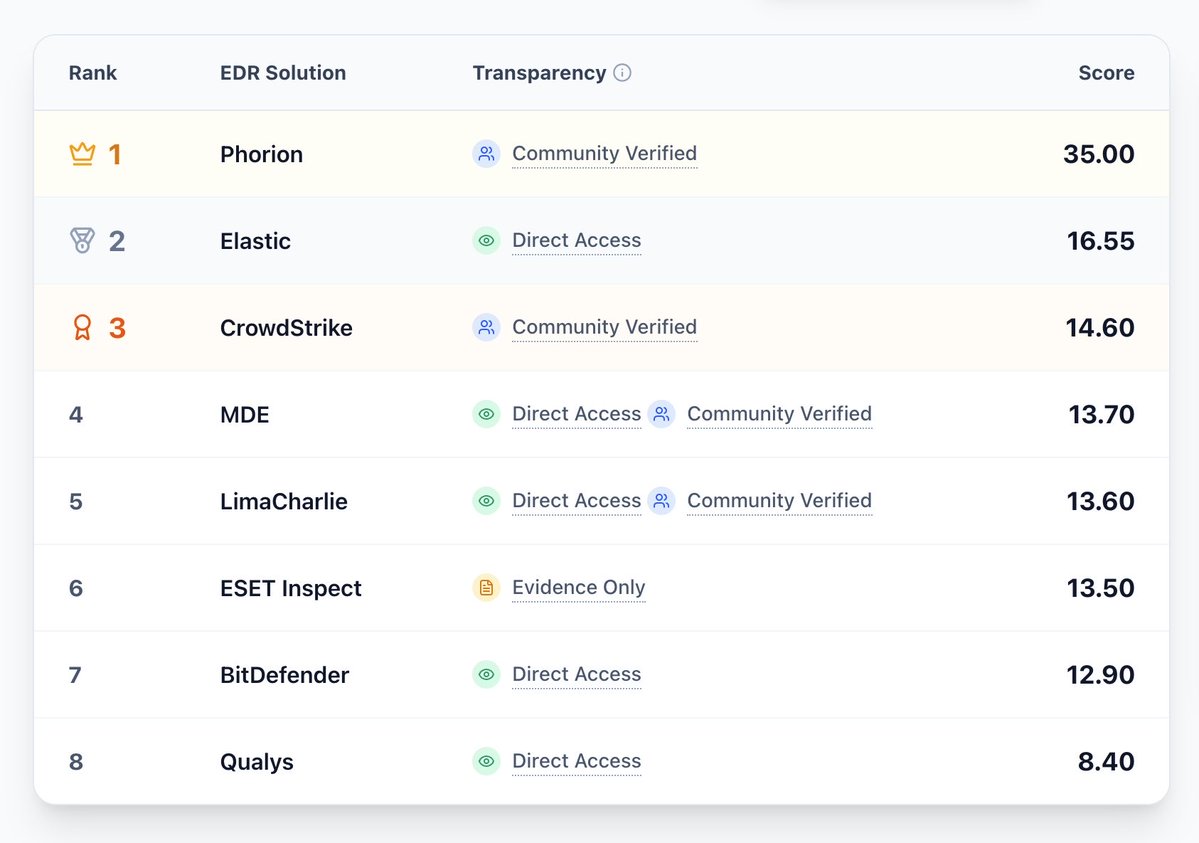Click the silver medal icon for rank 2

point(83,241)
